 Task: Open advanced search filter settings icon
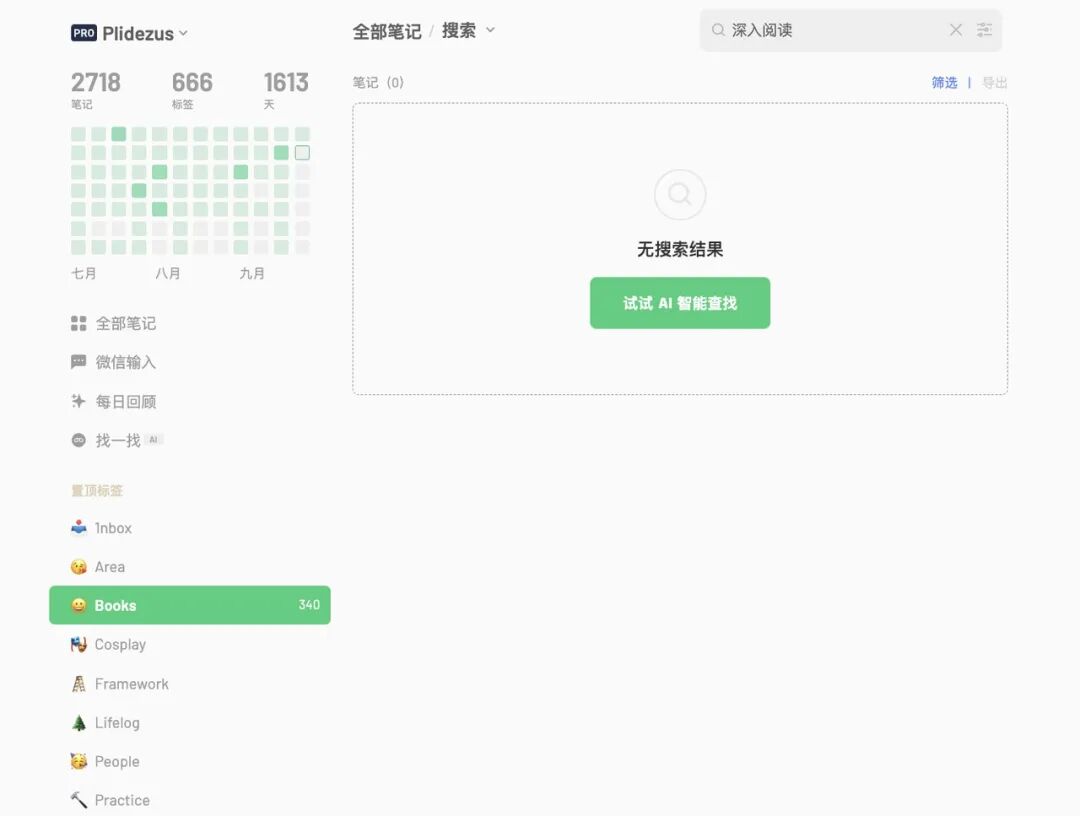pyautogui.click(x=984, y=30)
